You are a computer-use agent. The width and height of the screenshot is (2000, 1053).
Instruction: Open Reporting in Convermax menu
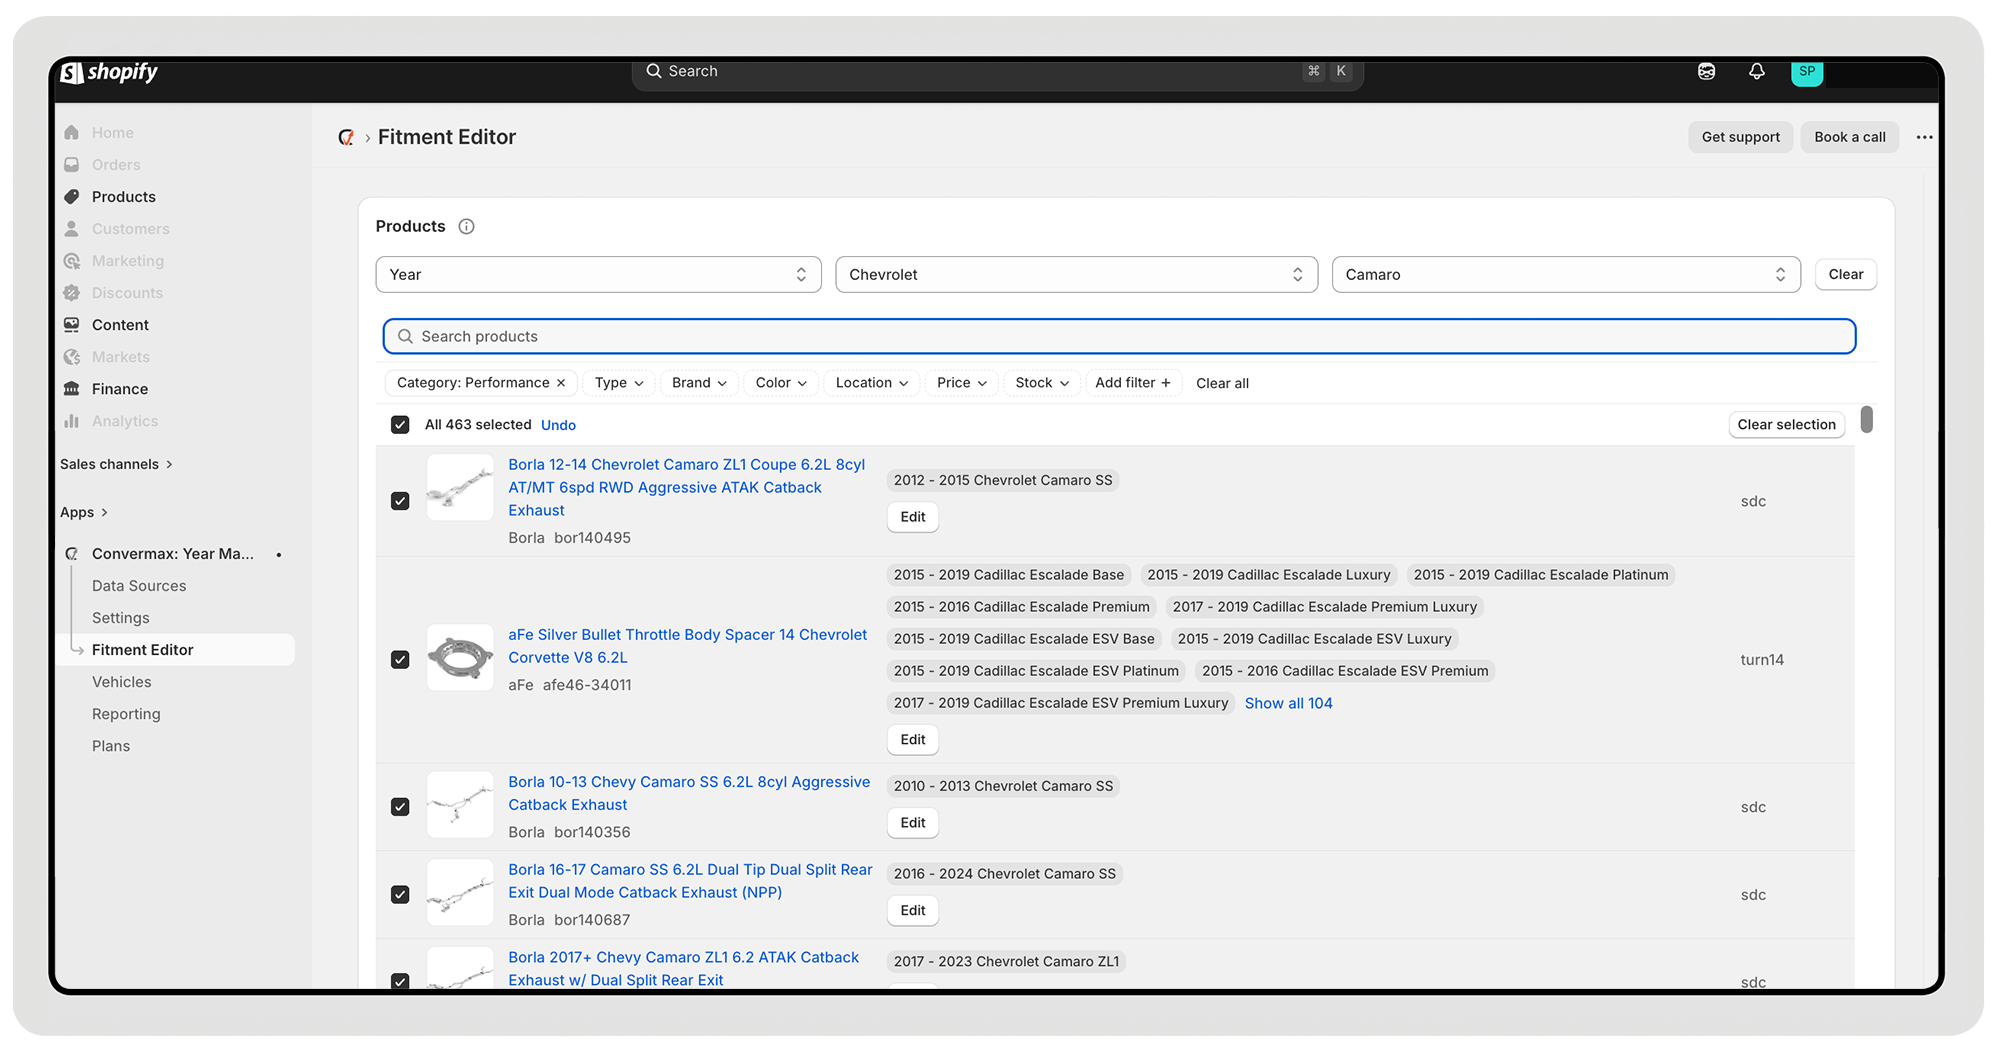(126, 714)
